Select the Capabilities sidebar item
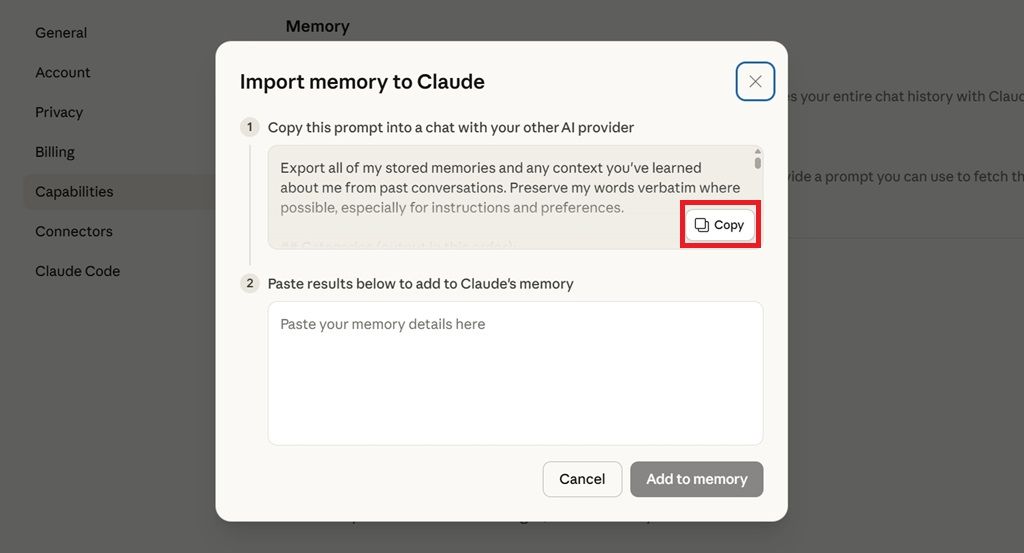This screenshot has width=1024, height=553. (x=74, y=191)
